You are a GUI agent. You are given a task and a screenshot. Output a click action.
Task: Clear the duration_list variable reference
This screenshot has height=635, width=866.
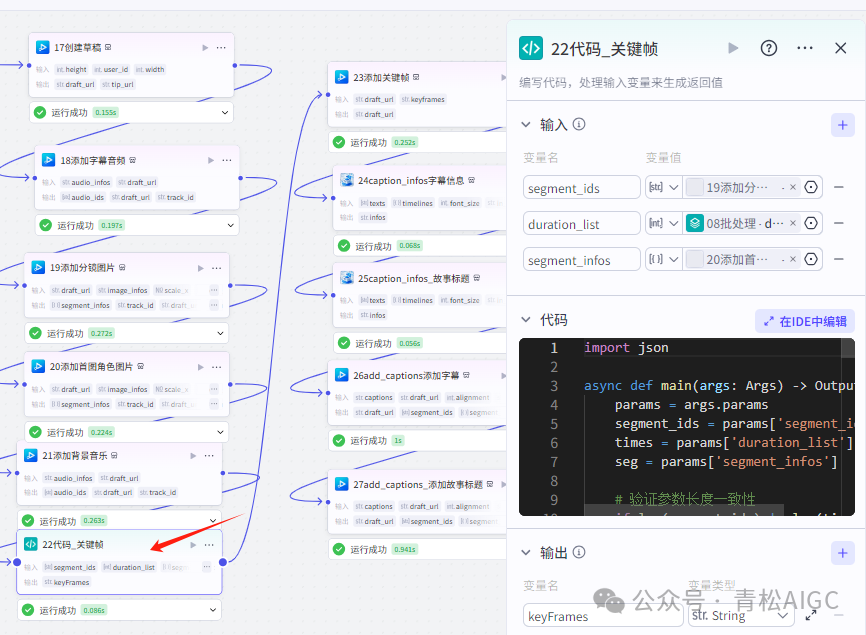tap(794, 224)
